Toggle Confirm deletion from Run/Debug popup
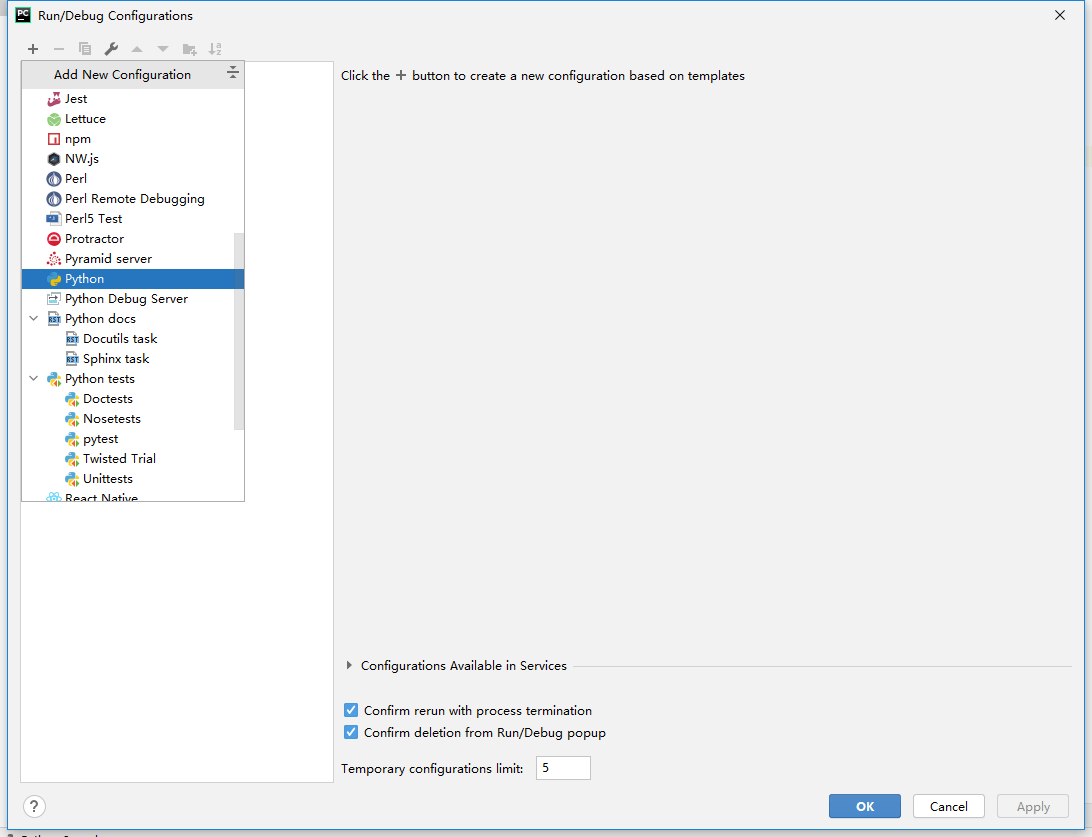The height and width of the screenshot is (837, 1092). click(351, 733)
